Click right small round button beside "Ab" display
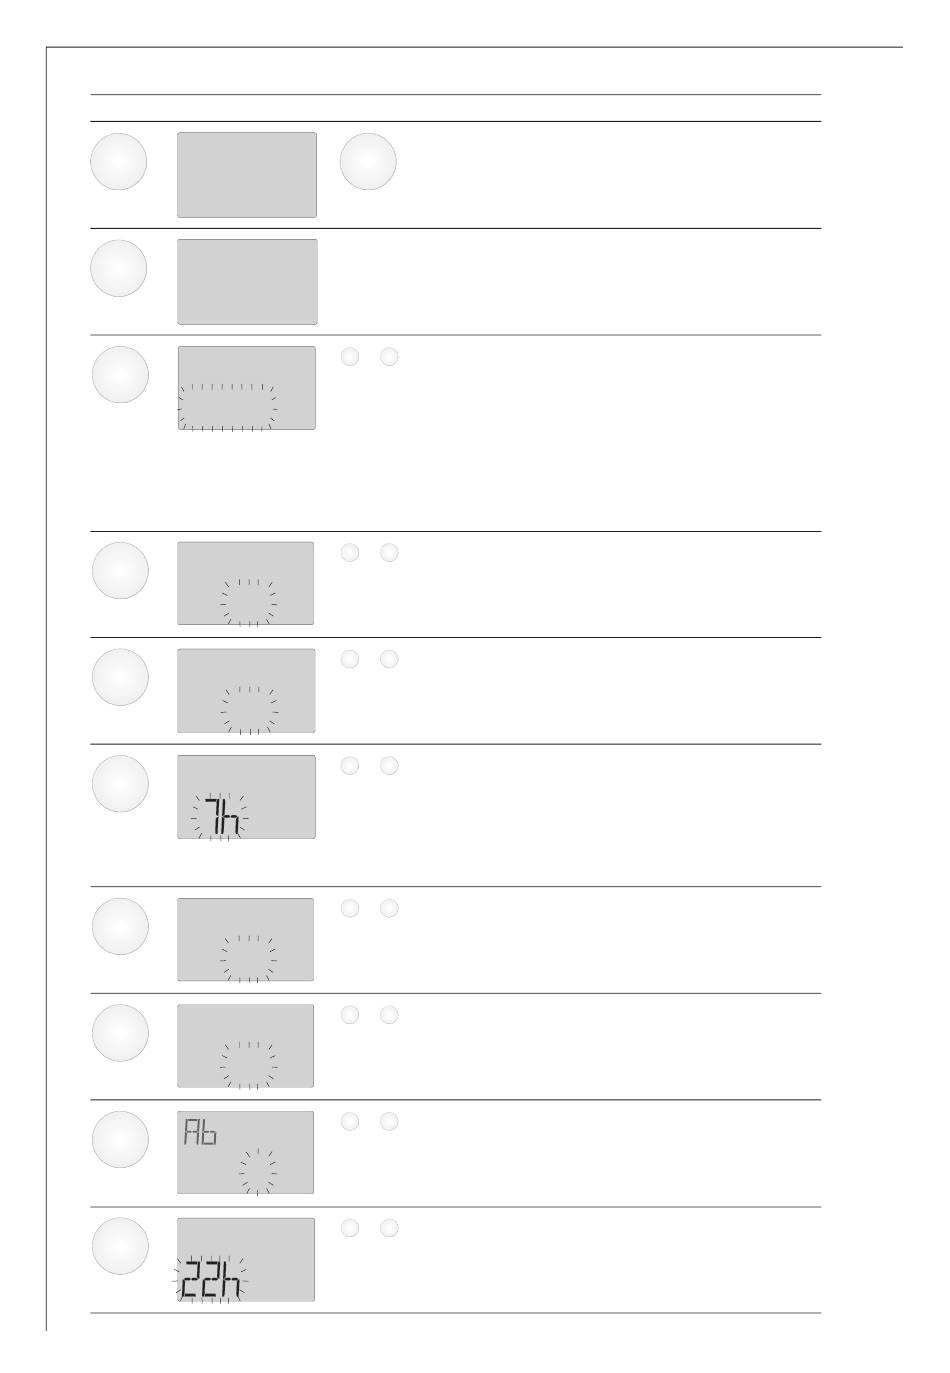The width and height of the screenshot is (950, 1373). pyautogui.click(x=389, y=1122)
